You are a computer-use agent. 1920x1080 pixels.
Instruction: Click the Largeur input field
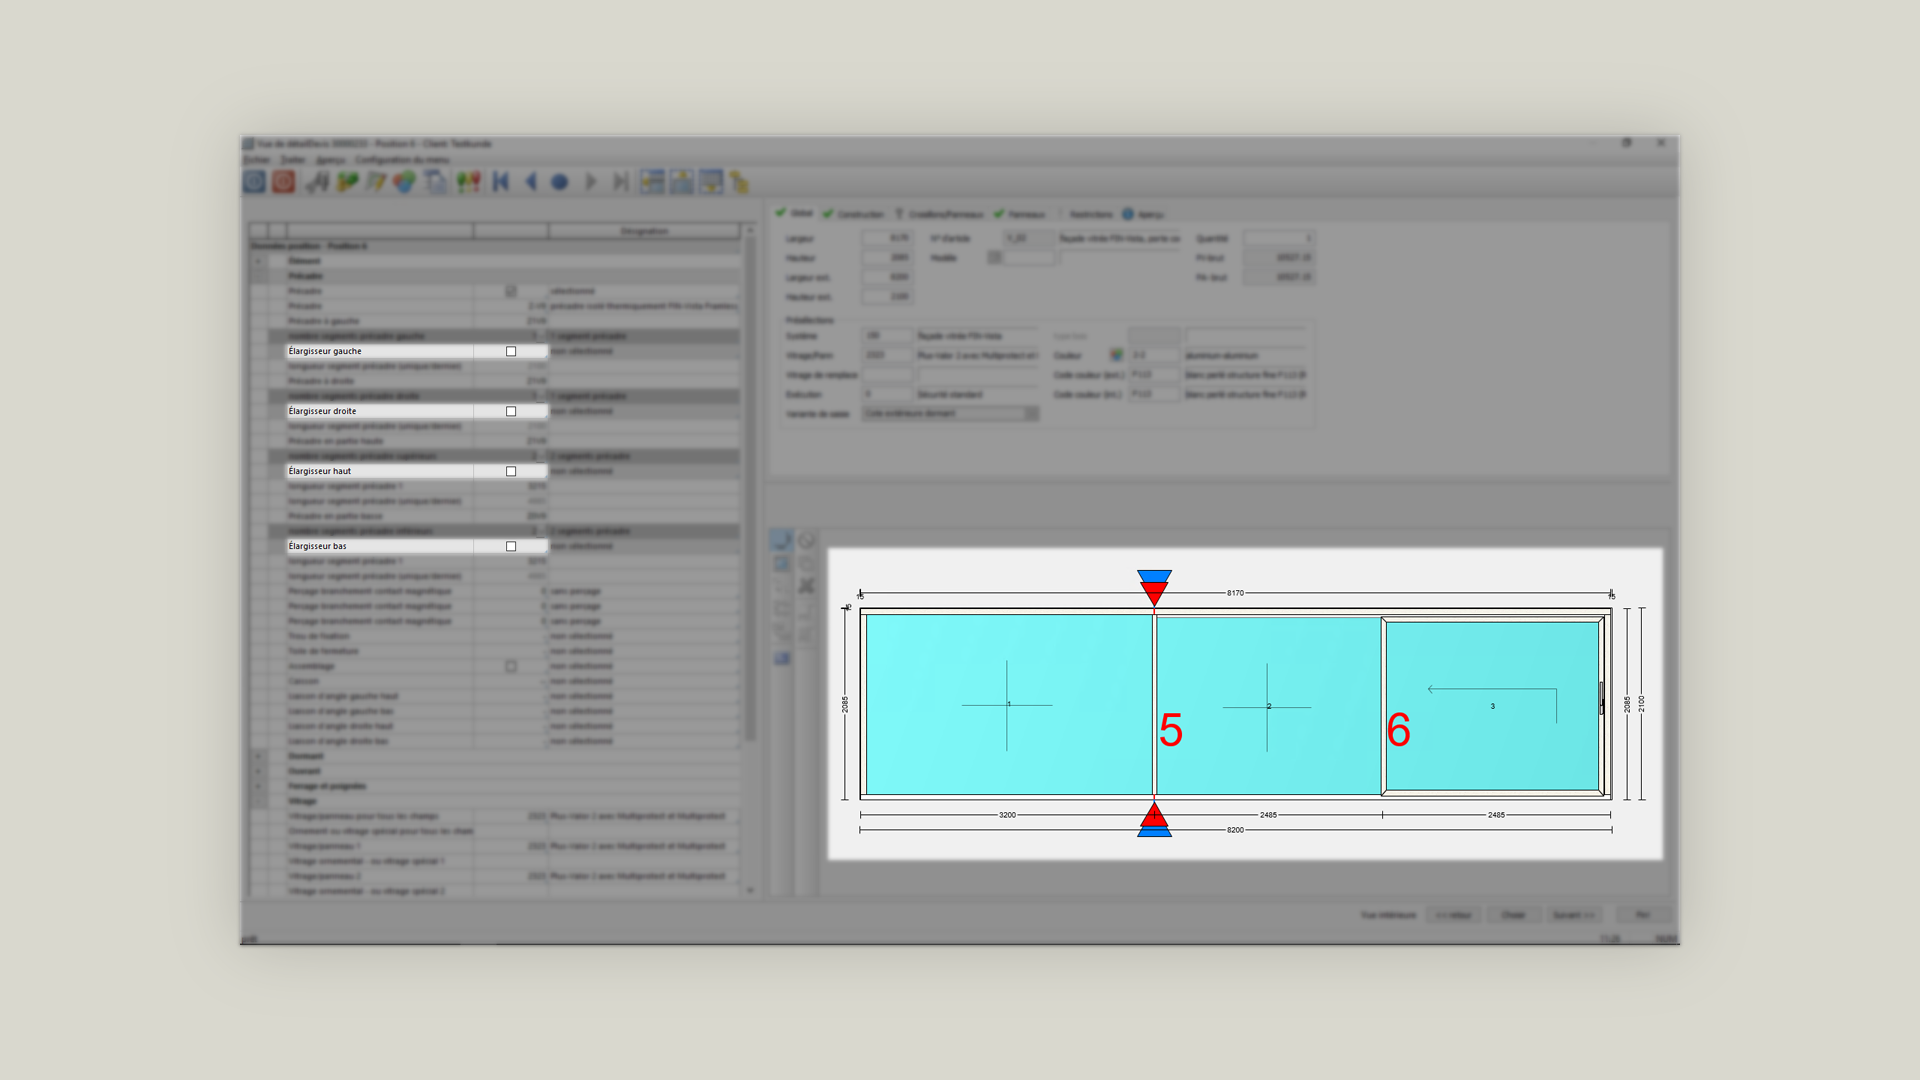point(887,238)
